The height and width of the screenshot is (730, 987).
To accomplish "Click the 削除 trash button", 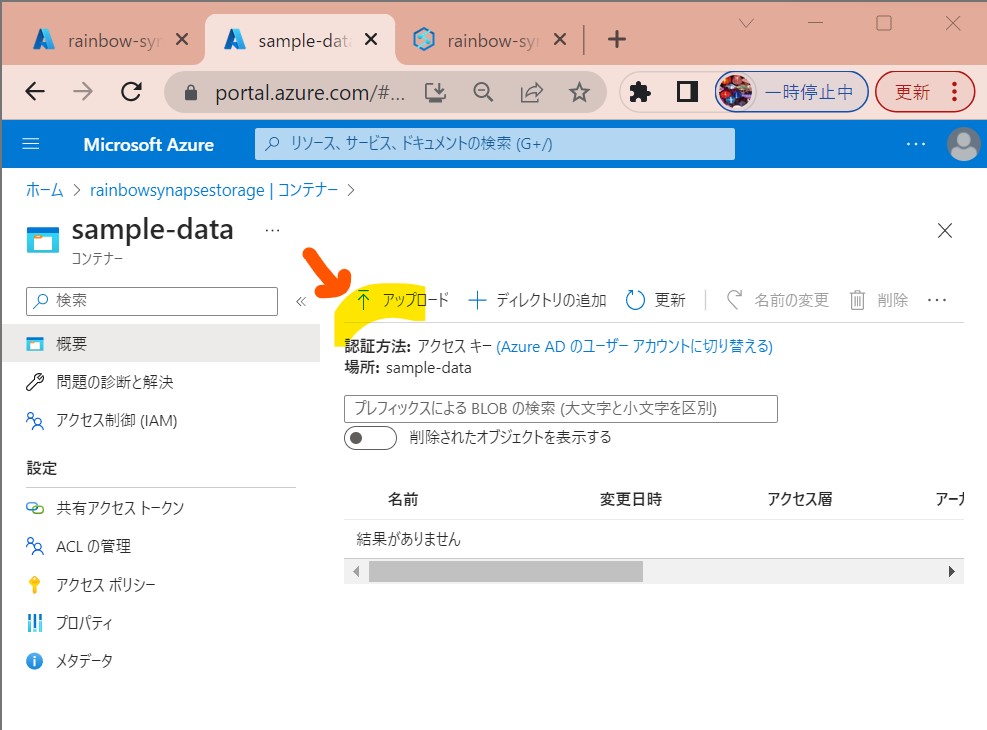I will tap(879, 300).
